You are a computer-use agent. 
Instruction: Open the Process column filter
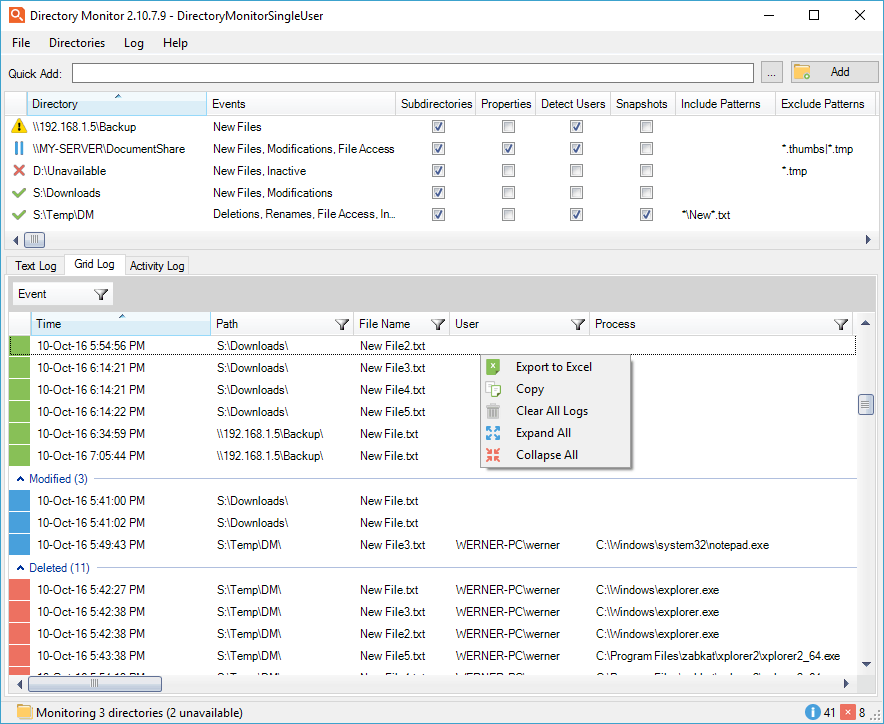[841, 324]
